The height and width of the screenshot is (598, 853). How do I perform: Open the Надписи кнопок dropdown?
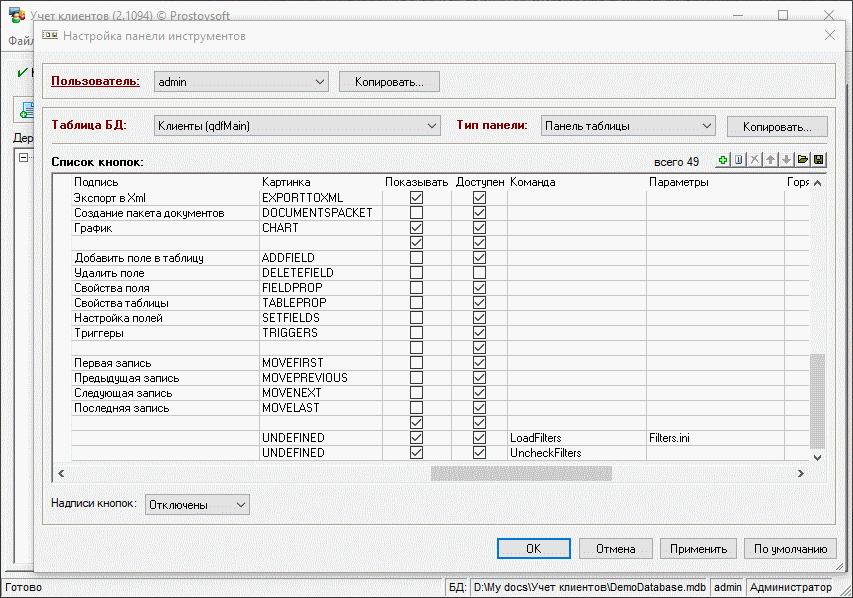coord(240,505)
